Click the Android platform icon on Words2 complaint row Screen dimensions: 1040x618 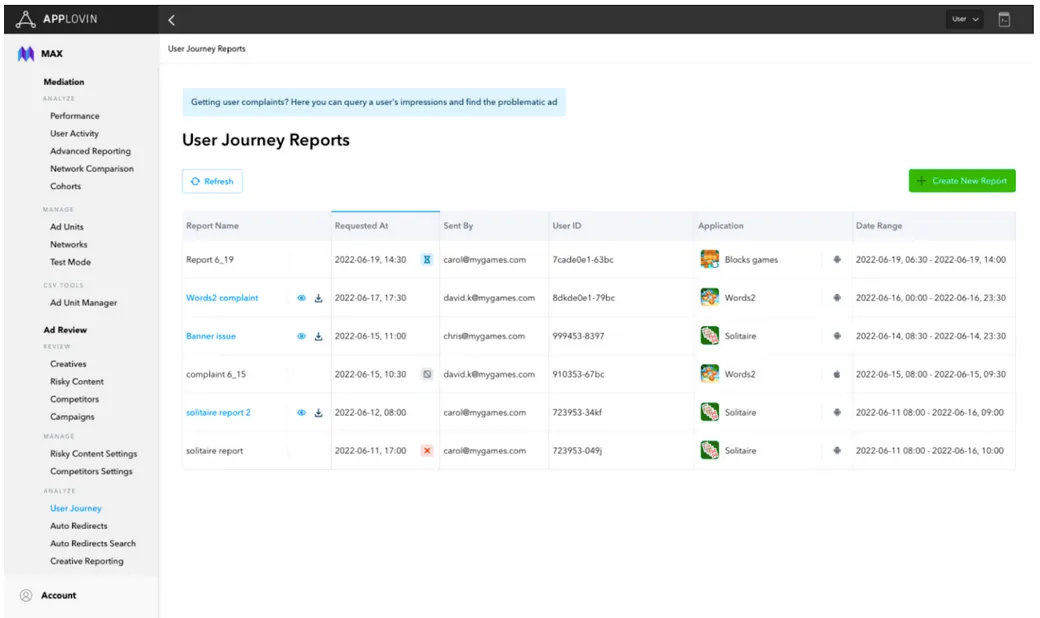point(837,298)
